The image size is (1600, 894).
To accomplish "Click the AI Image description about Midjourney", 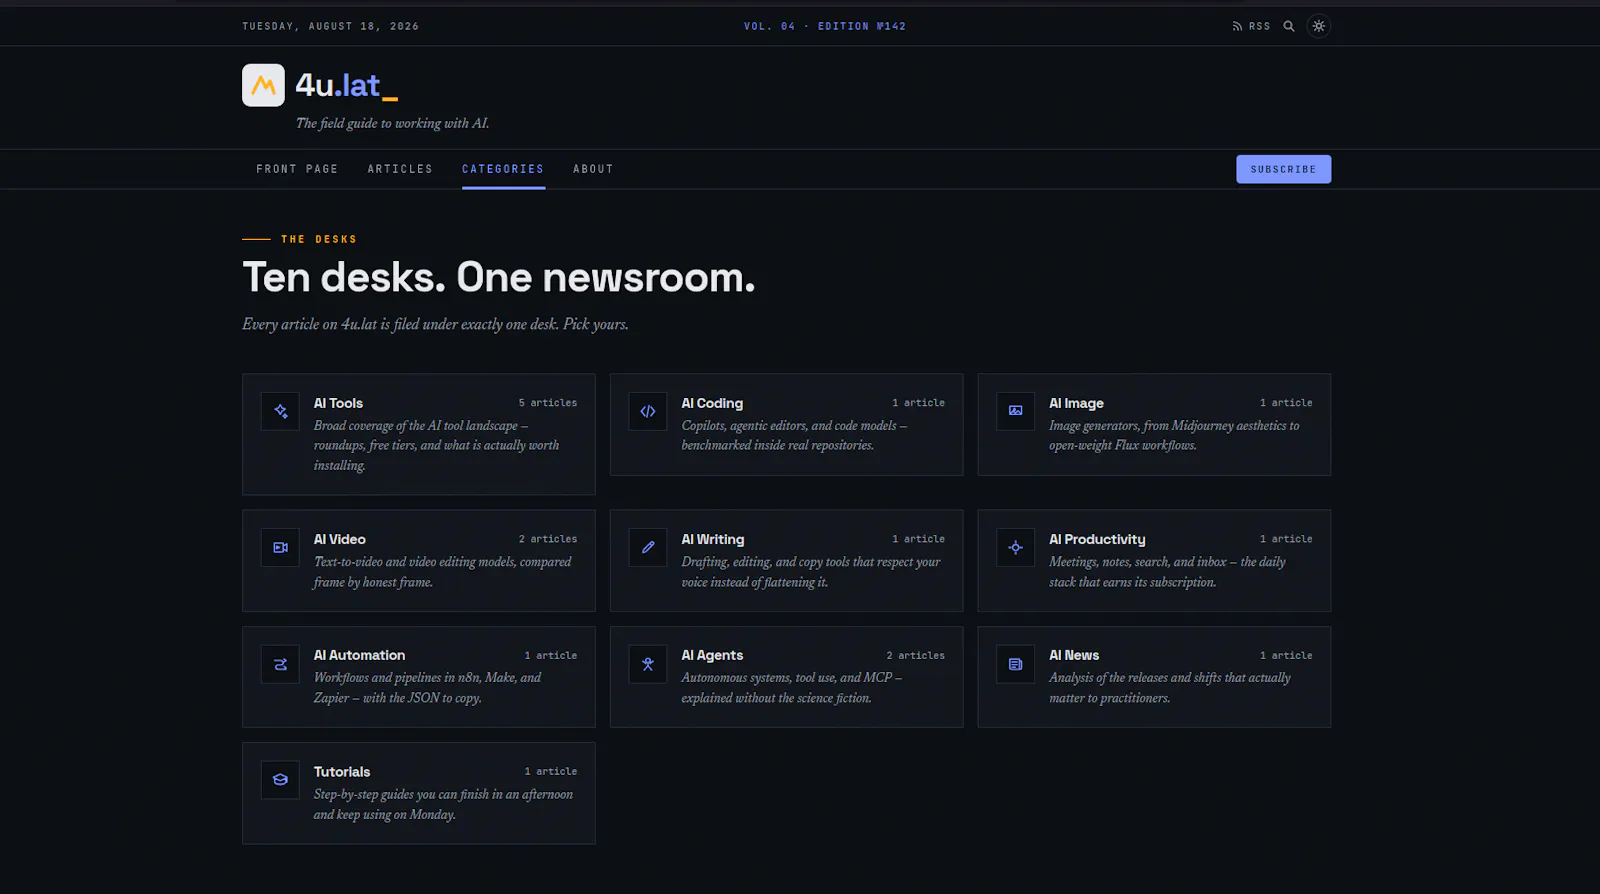I will point(1175,435).
